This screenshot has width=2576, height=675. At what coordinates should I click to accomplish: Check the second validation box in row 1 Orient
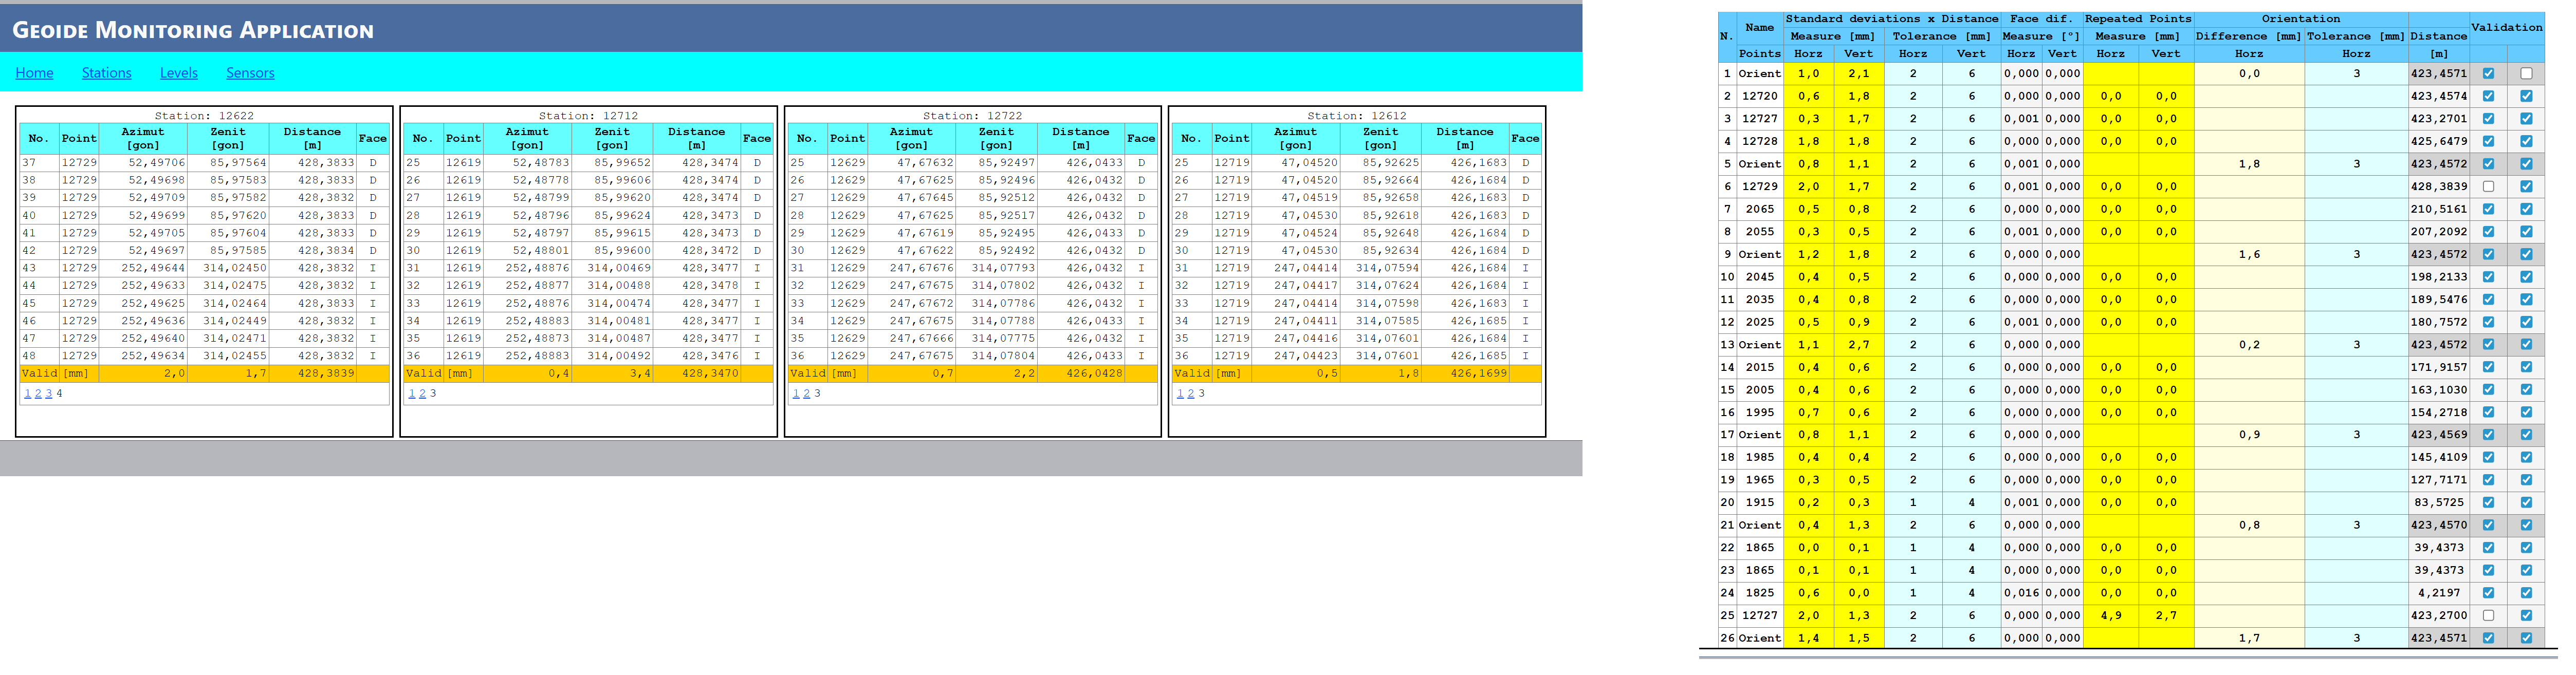pos(2526,73)
